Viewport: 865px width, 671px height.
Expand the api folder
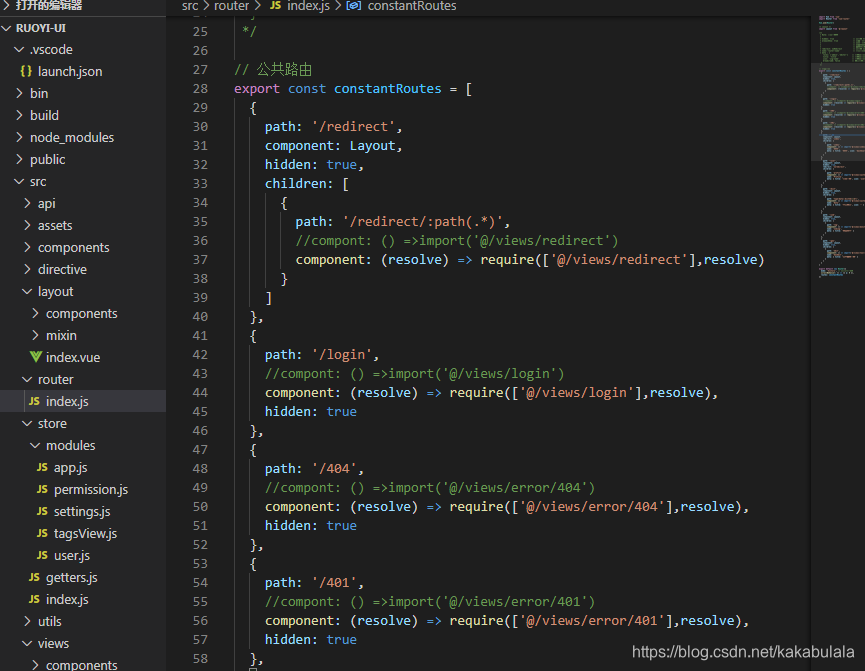[27, 204]
